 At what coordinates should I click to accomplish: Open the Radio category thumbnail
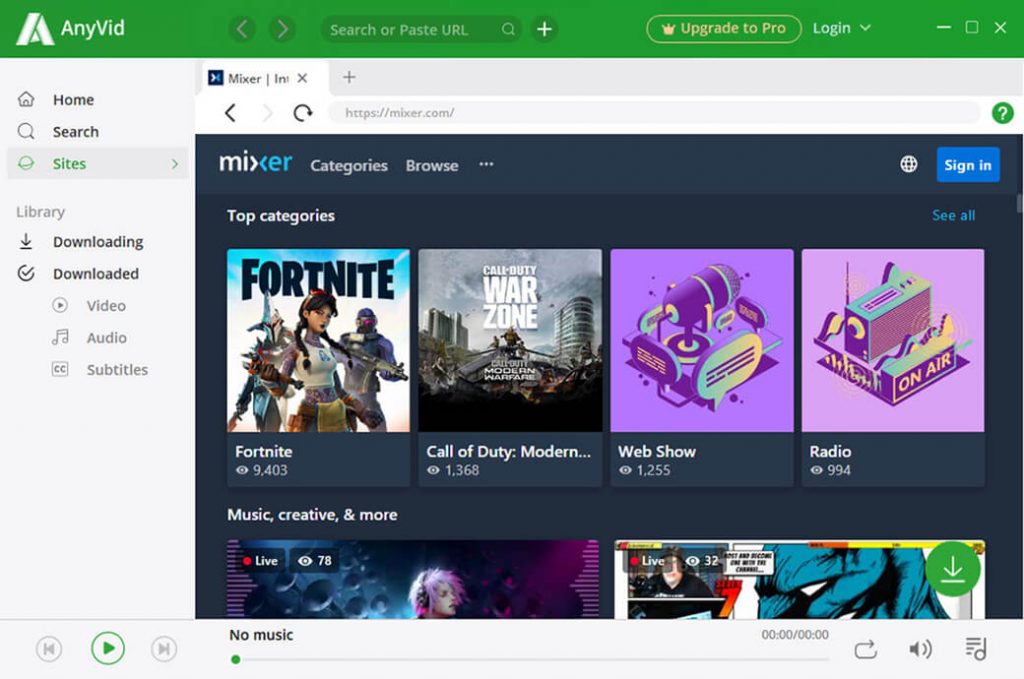(893, 340)
